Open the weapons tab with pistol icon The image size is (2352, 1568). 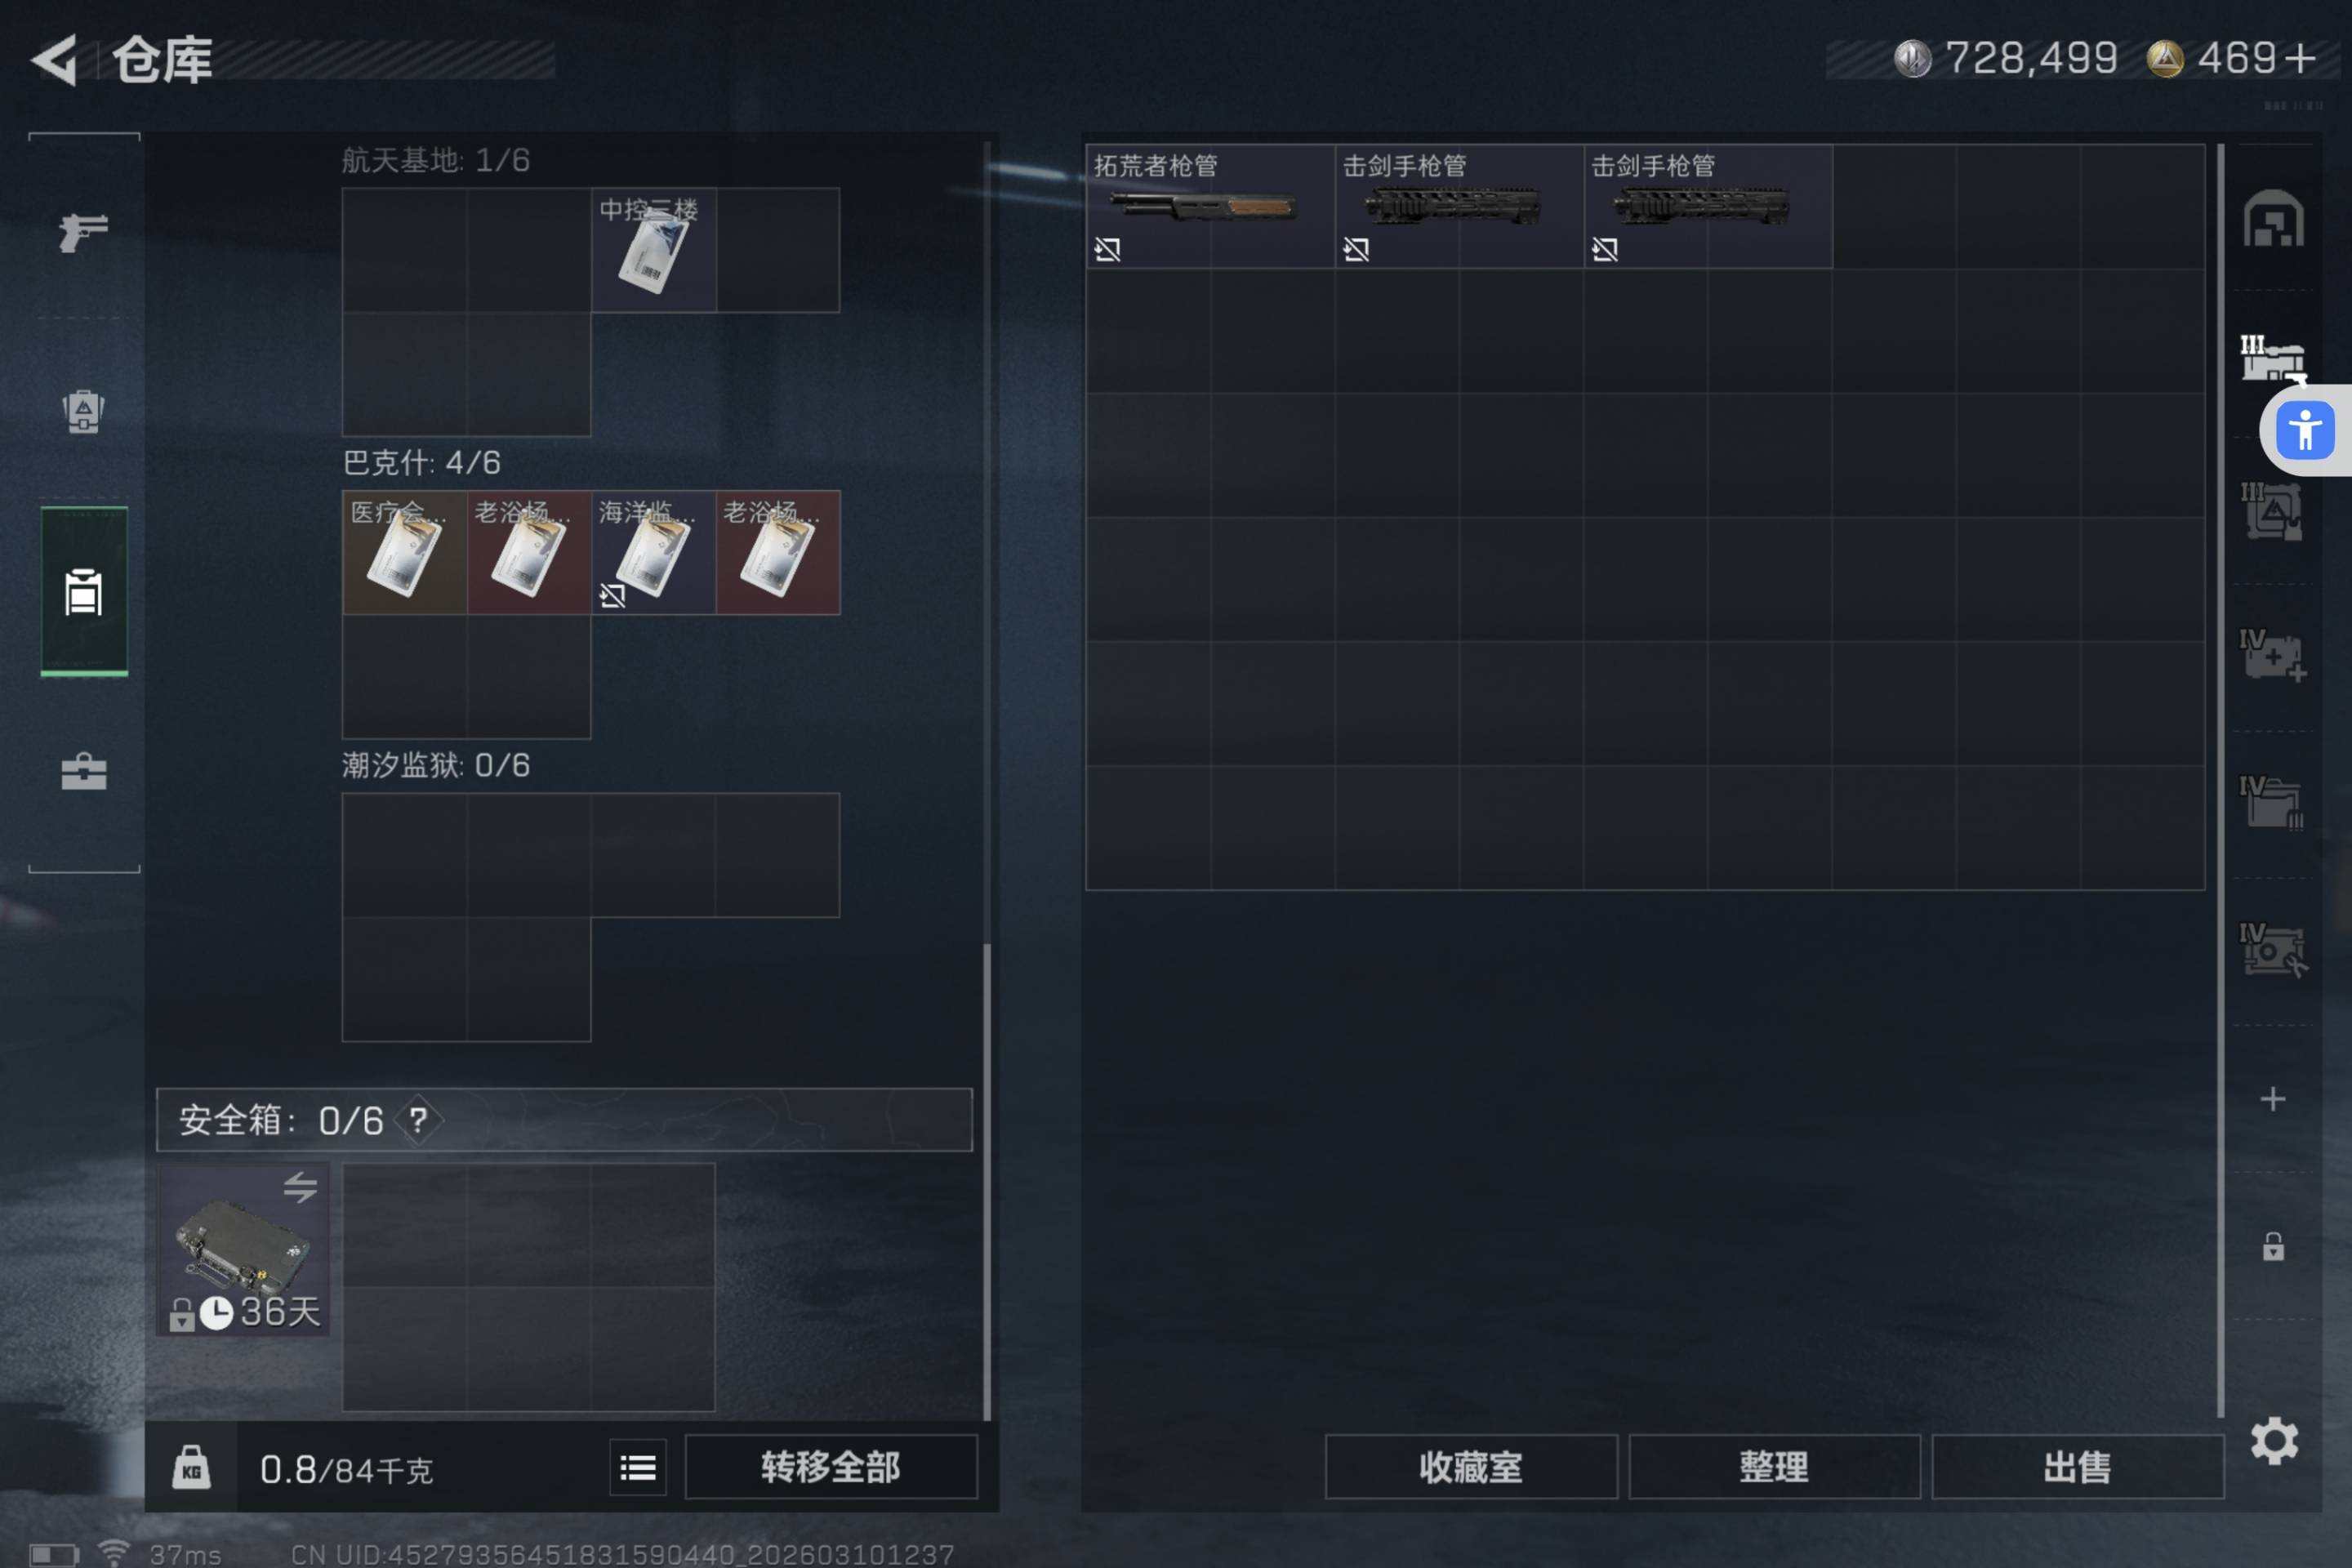(84, 233)
